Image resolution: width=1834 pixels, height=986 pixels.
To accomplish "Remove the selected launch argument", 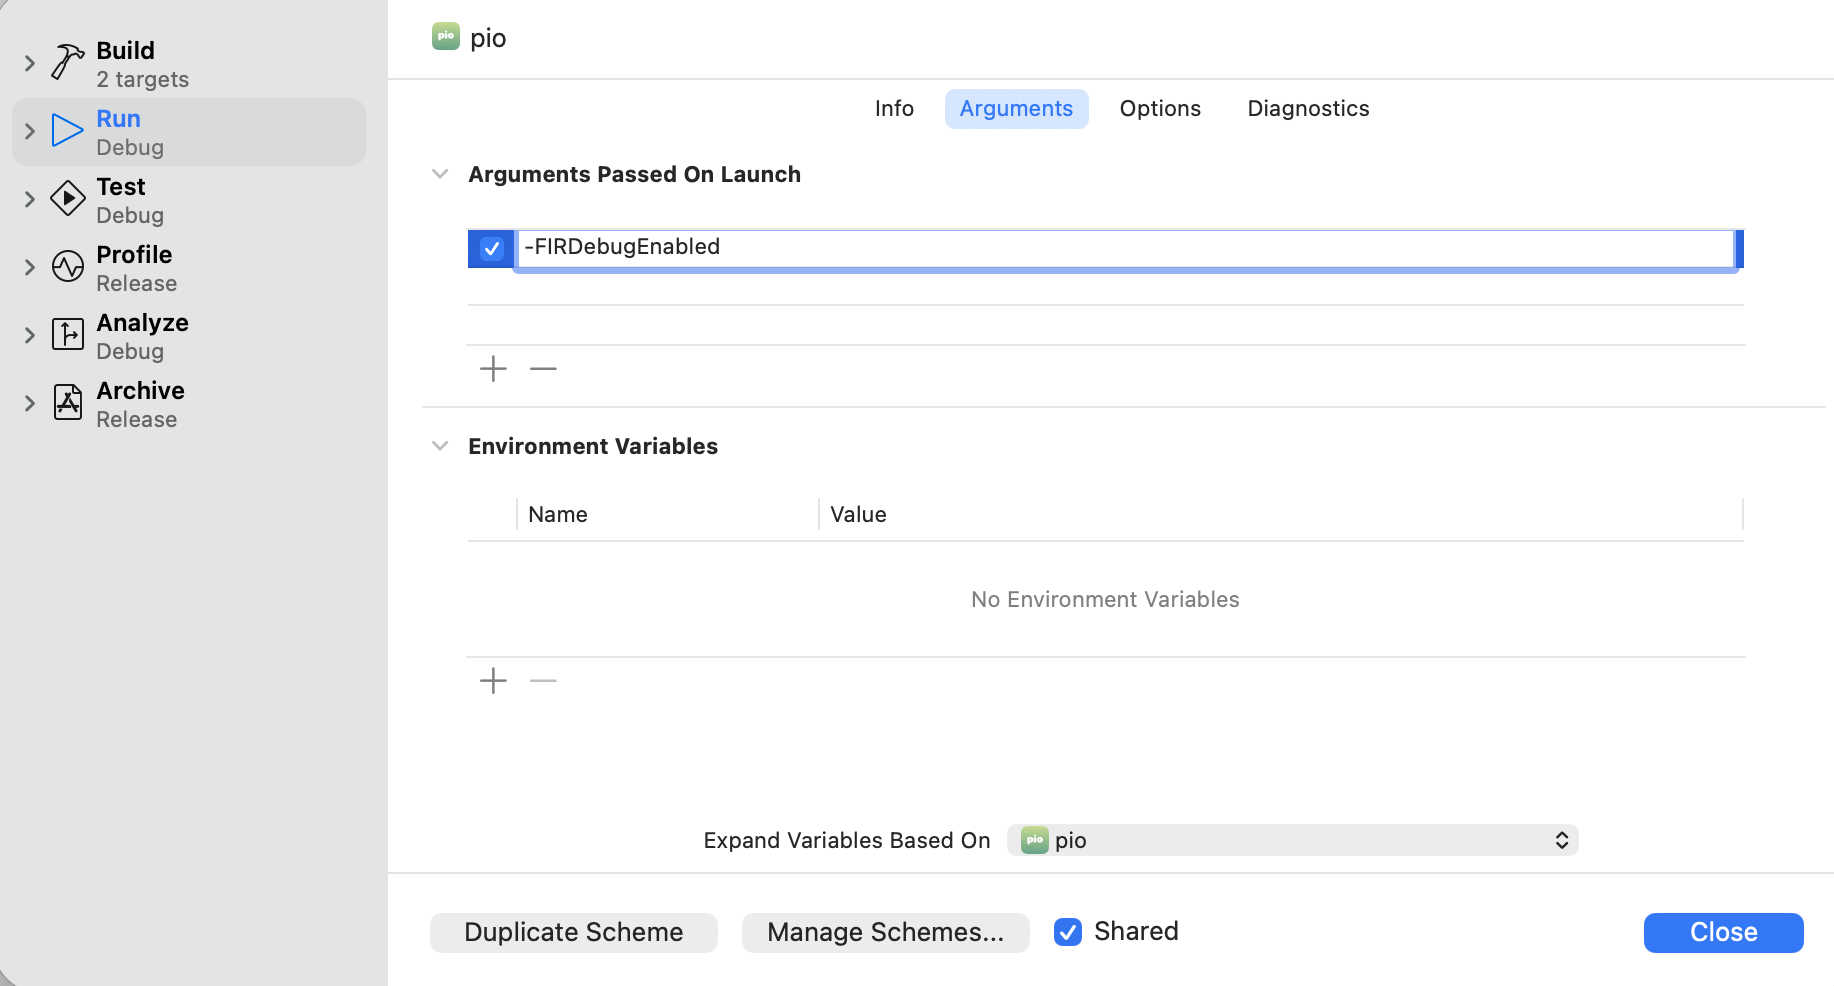I will click(x=543, y=369).
